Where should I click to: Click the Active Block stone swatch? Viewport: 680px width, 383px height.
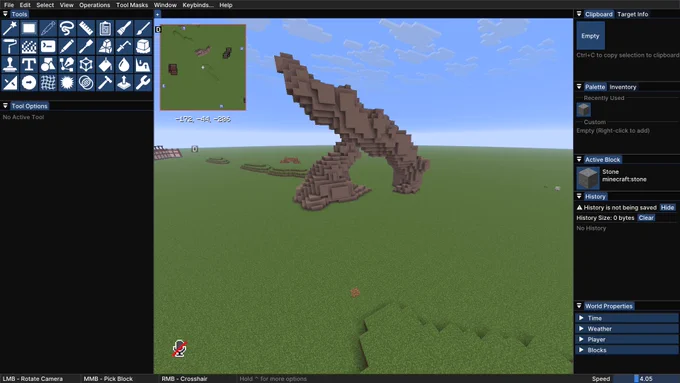coord(588,178)
